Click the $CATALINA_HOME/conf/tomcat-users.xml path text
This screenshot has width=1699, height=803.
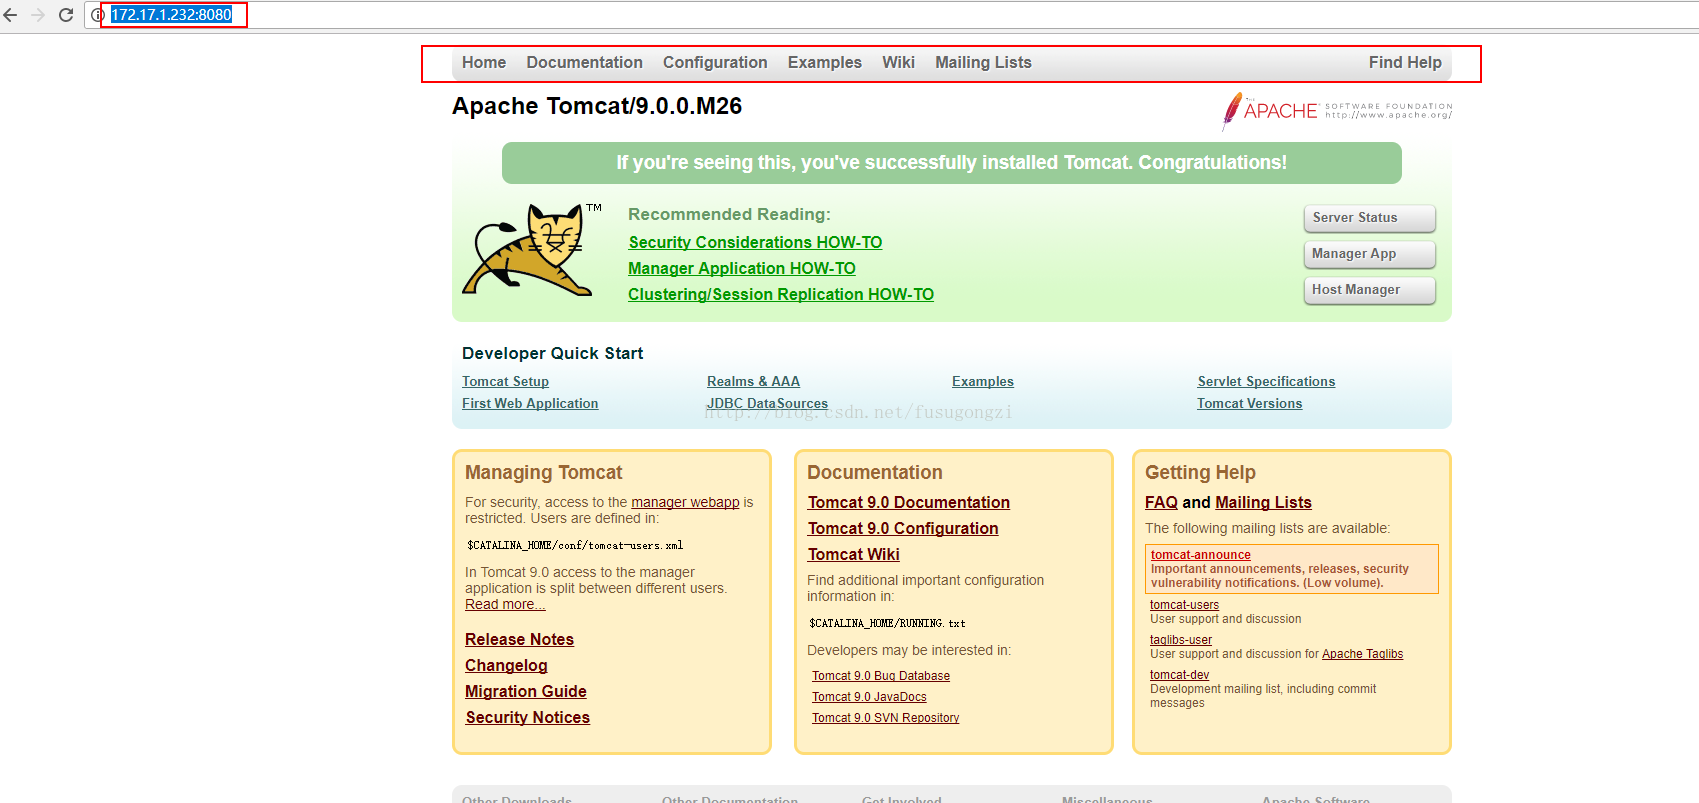(575, 545)
